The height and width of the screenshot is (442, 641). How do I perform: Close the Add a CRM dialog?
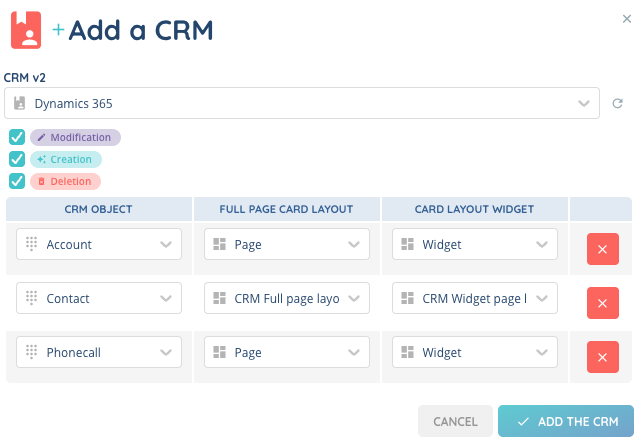(x=626, y=17)
